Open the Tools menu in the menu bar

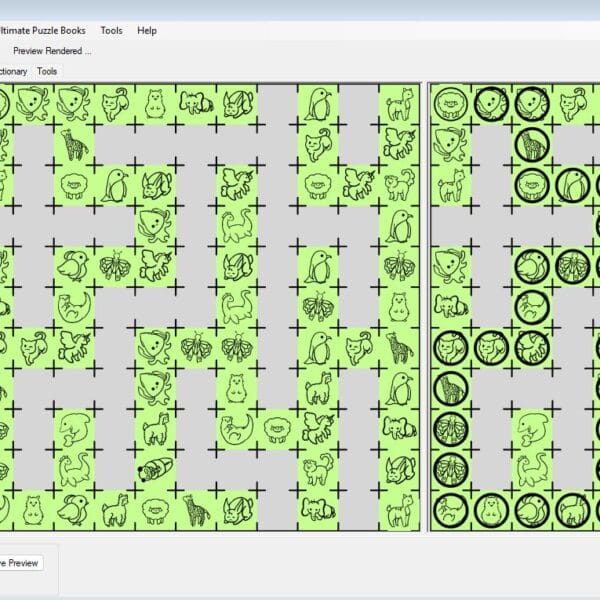pos(111,30)
